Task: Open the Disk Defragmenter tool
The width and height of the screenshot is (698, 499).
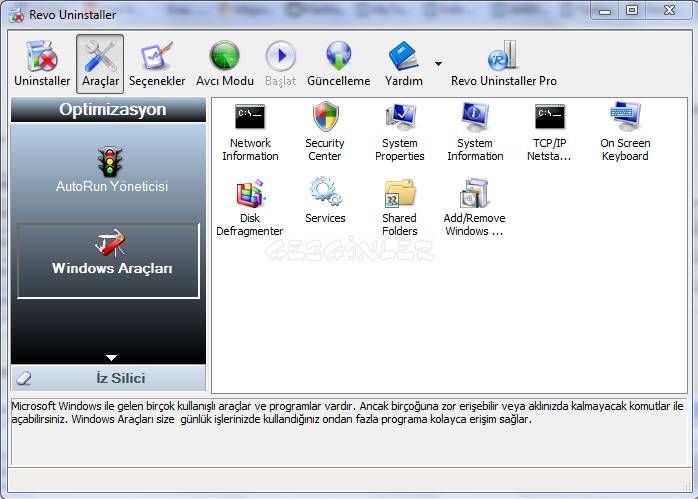Action: coord(250,207)
